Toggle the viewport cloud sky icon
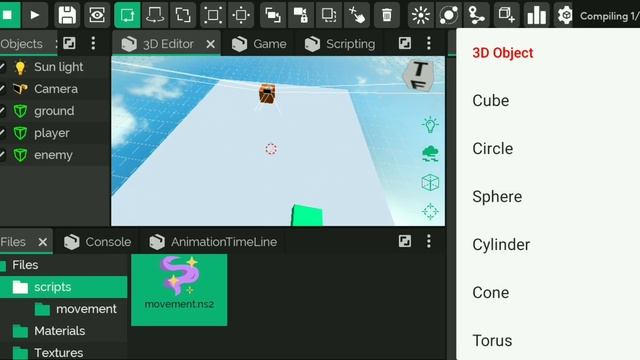The height and width of the screenshot is (360, 640). click(x=430, y=154)
